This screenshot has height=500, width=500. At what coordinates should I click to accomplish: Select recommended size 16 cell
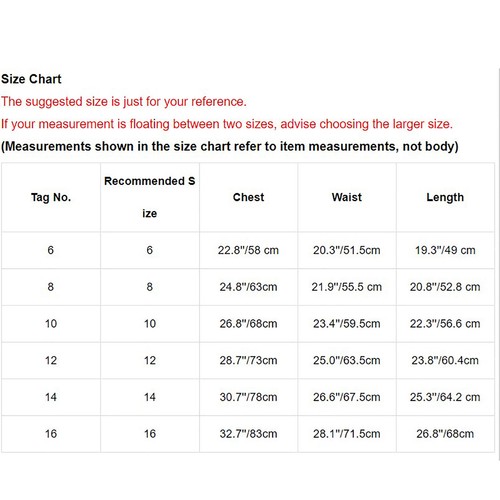point(150,433)
